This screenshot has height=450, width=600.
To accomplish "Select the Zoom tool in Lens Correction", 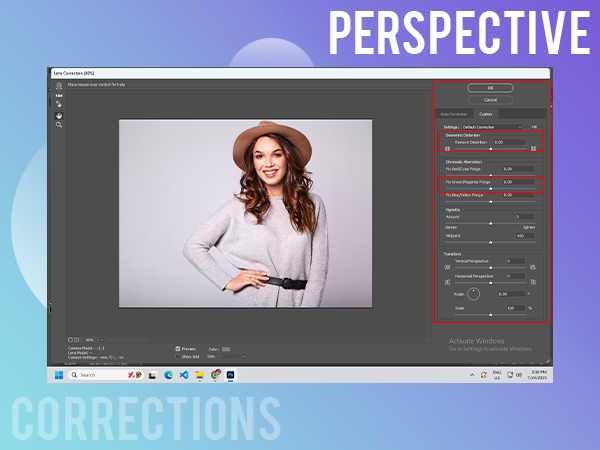I will click(59, 125).
